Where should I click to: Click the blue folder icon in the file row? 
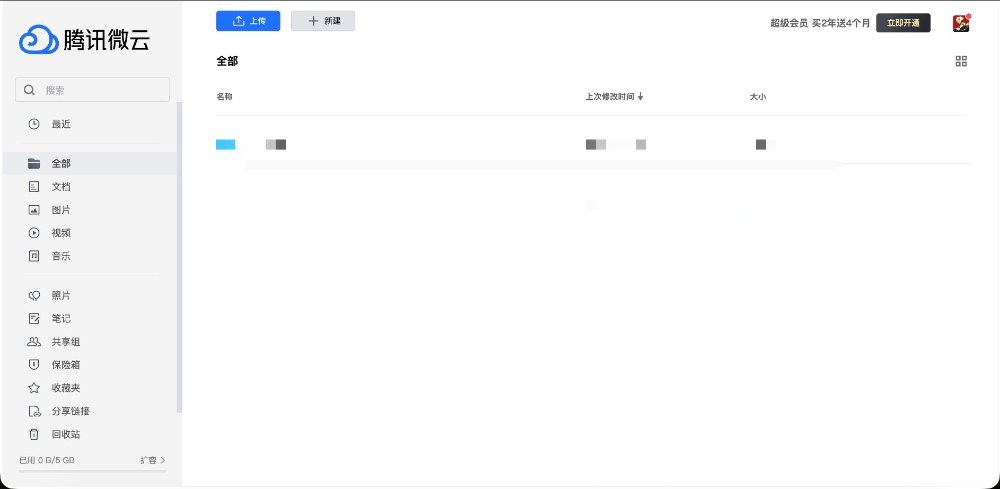tap(226, 144)
